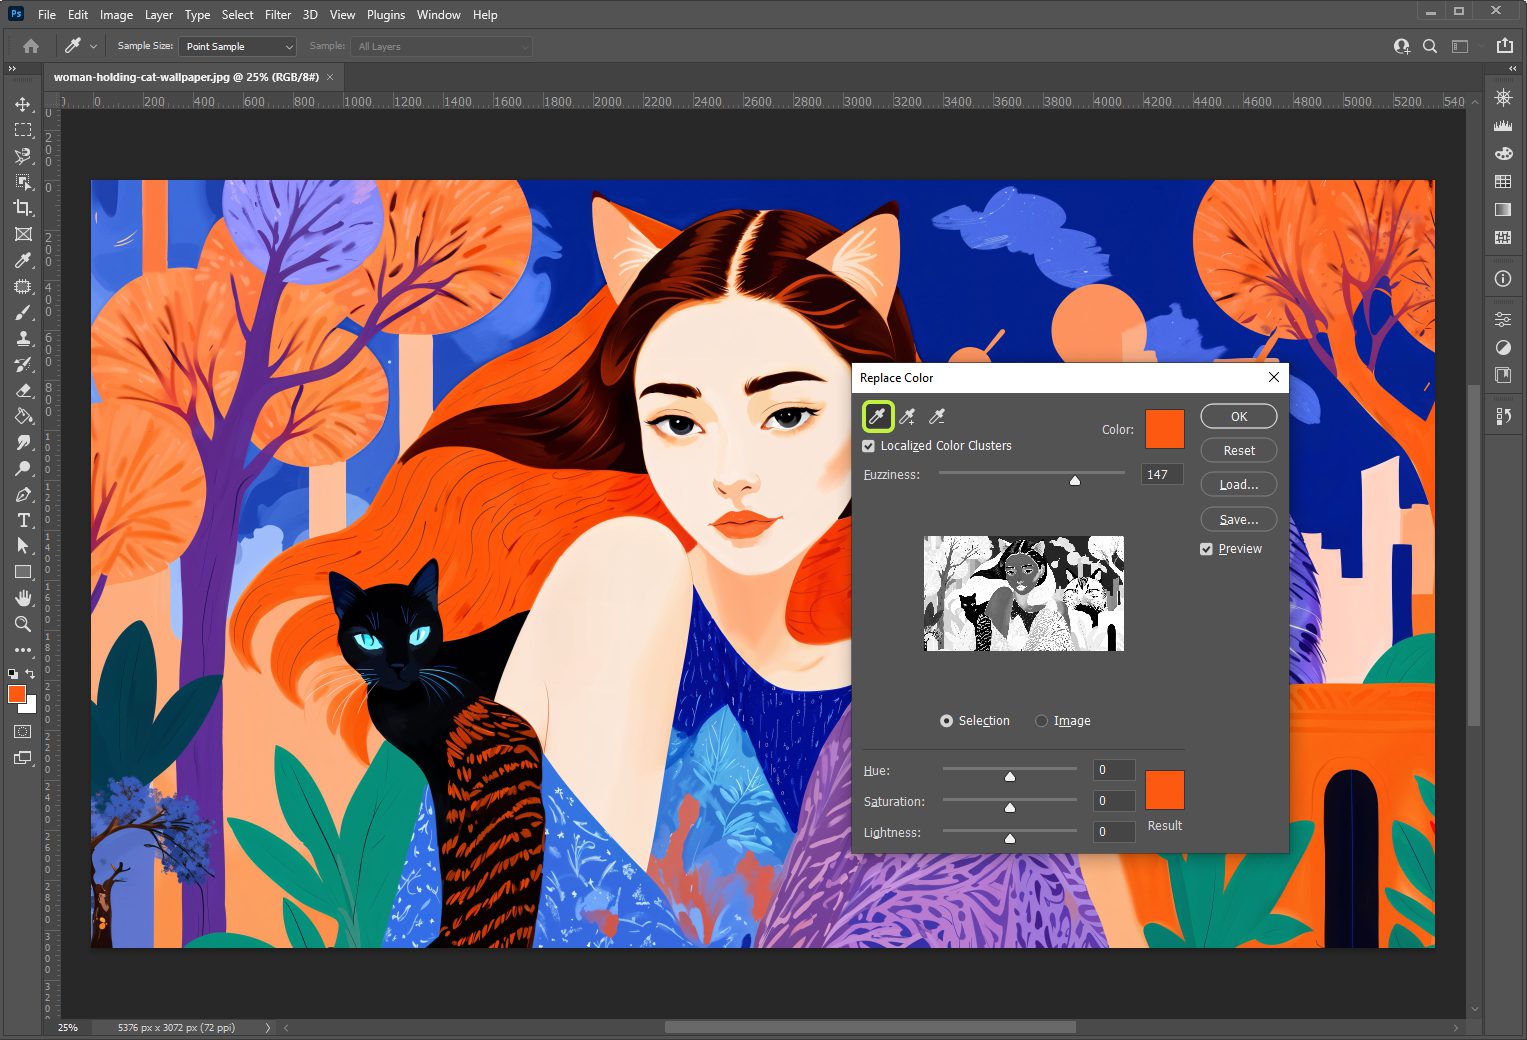
Task: Open the Edit Toolbar three-dots menu
Action: (x=23, y=650)
